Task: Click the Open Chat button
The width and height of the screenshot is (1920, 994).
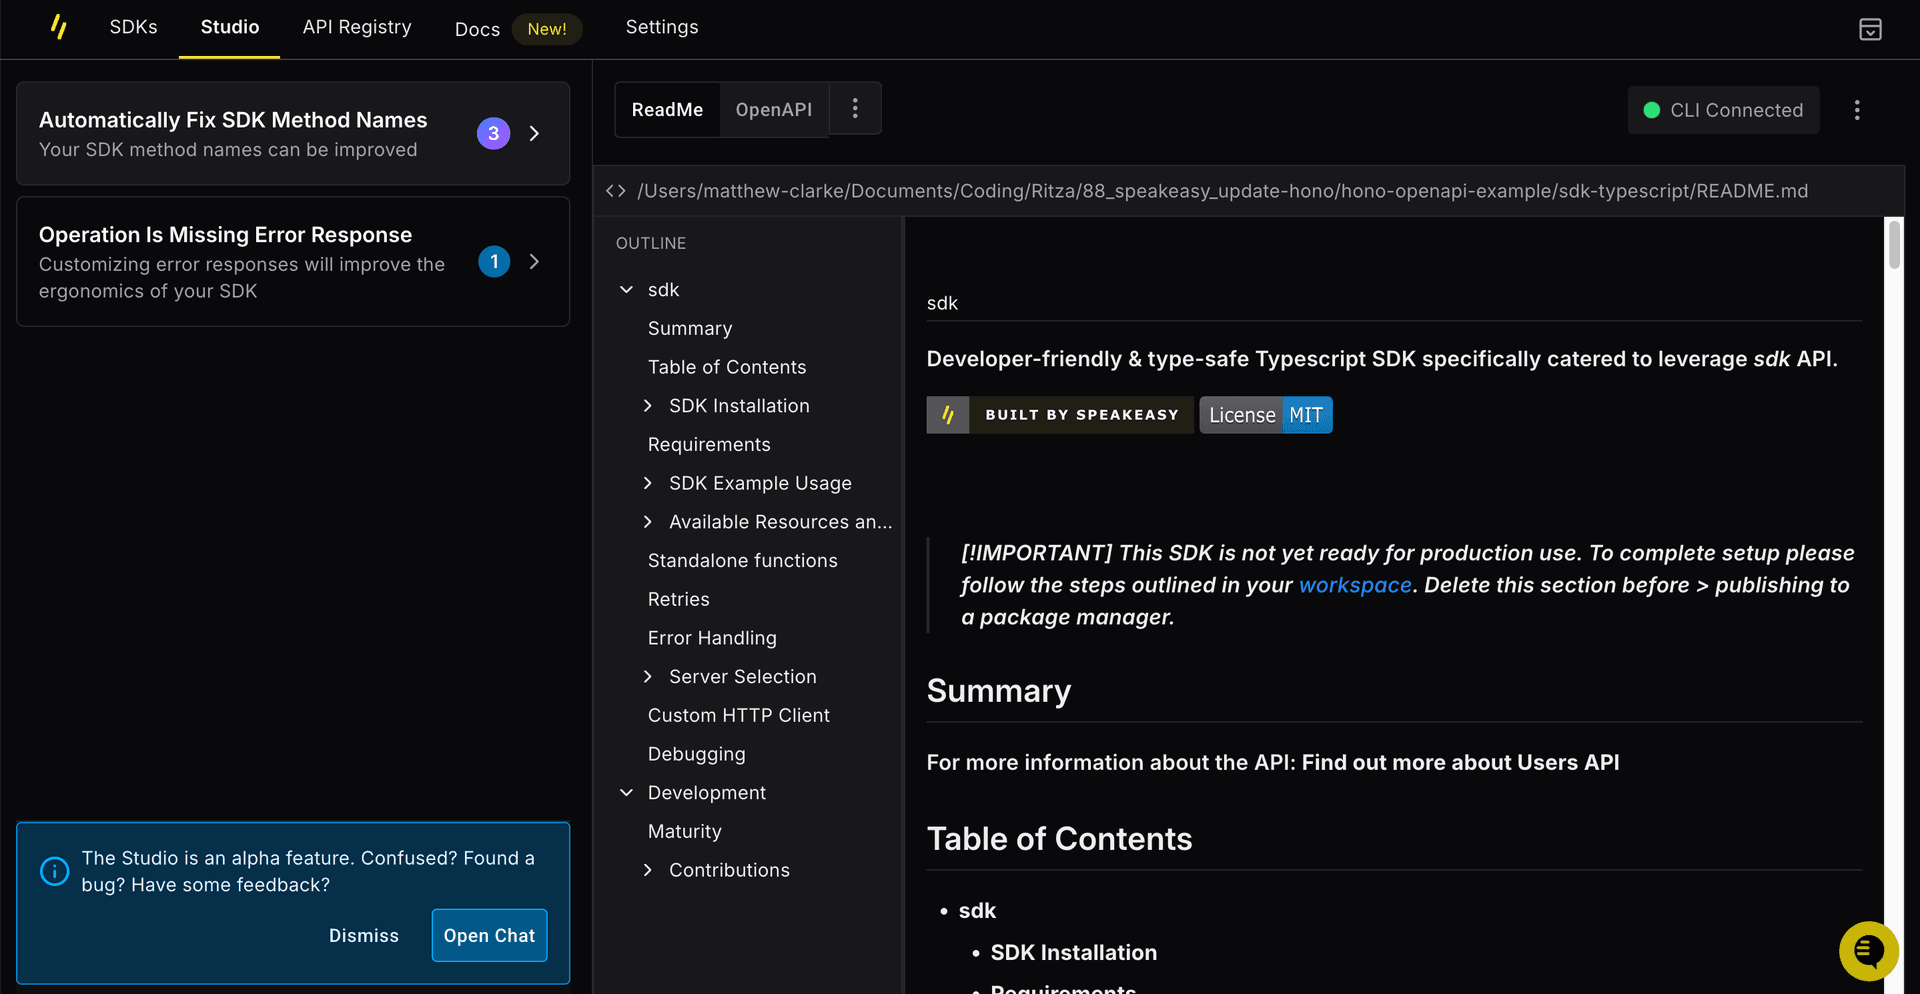Action: click(489, 935)
